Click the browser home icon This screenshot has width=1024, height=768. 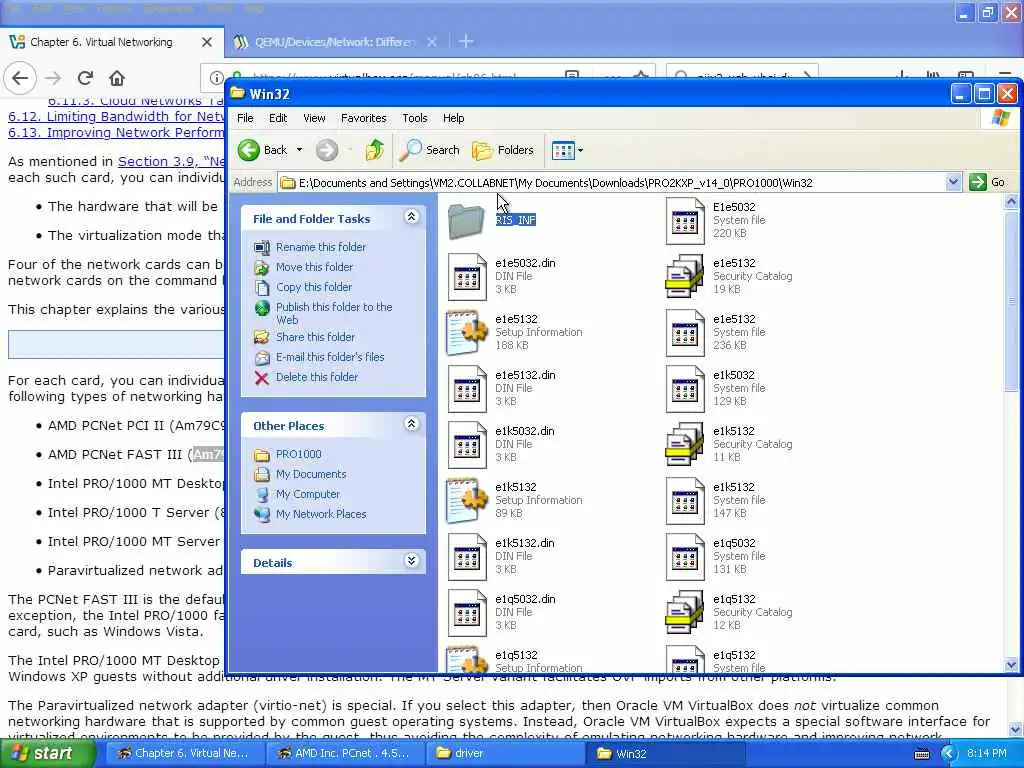pos(117,78)
